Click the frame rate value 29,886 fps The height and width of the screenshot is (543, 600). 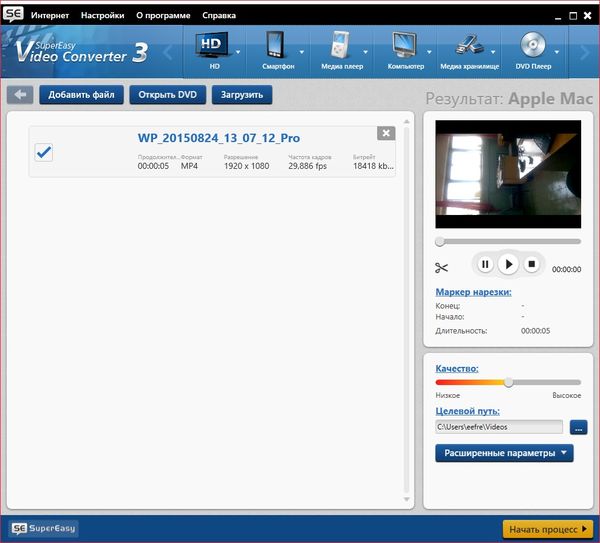pyautogui.click(x=307, y=166)
